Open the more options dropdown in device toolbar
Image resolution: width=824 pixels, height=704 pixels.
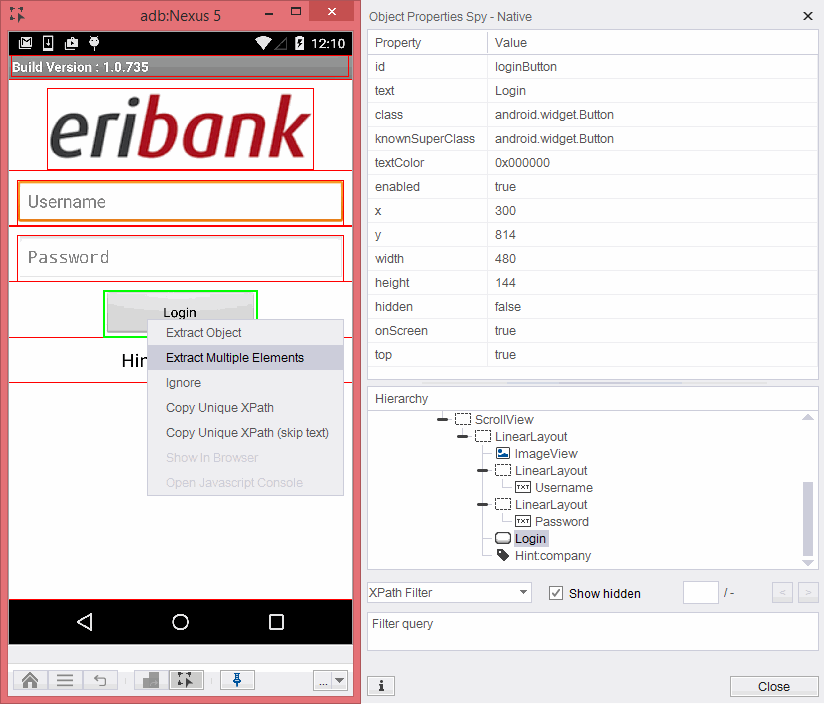pos(330,680)
